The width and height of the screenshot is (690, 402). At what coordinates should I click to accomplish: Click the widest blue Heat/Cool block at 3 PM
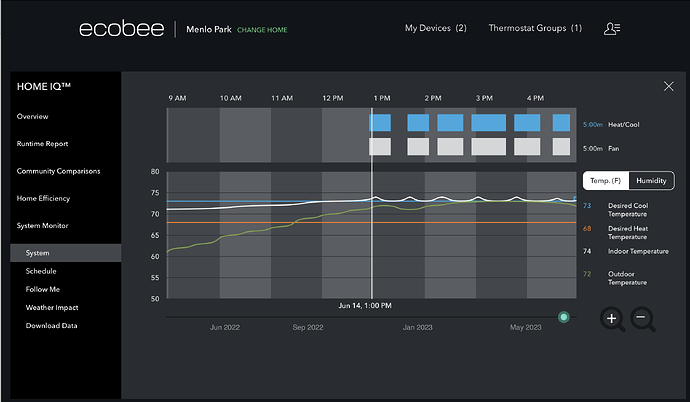[488, 123]
